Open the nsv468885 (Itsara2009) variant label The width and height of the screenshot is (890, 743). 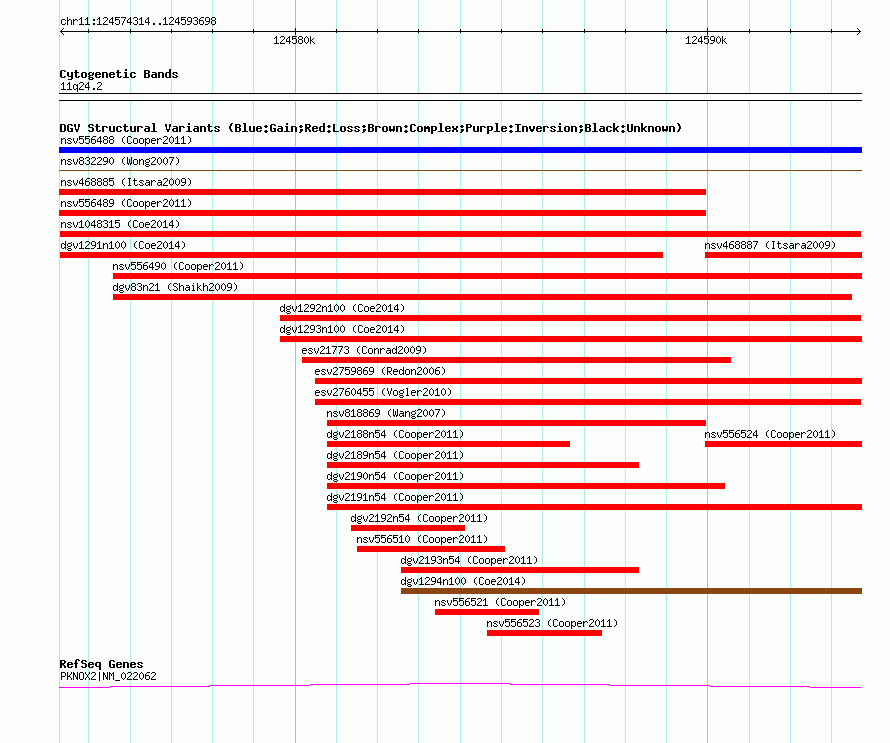(126, 182)
